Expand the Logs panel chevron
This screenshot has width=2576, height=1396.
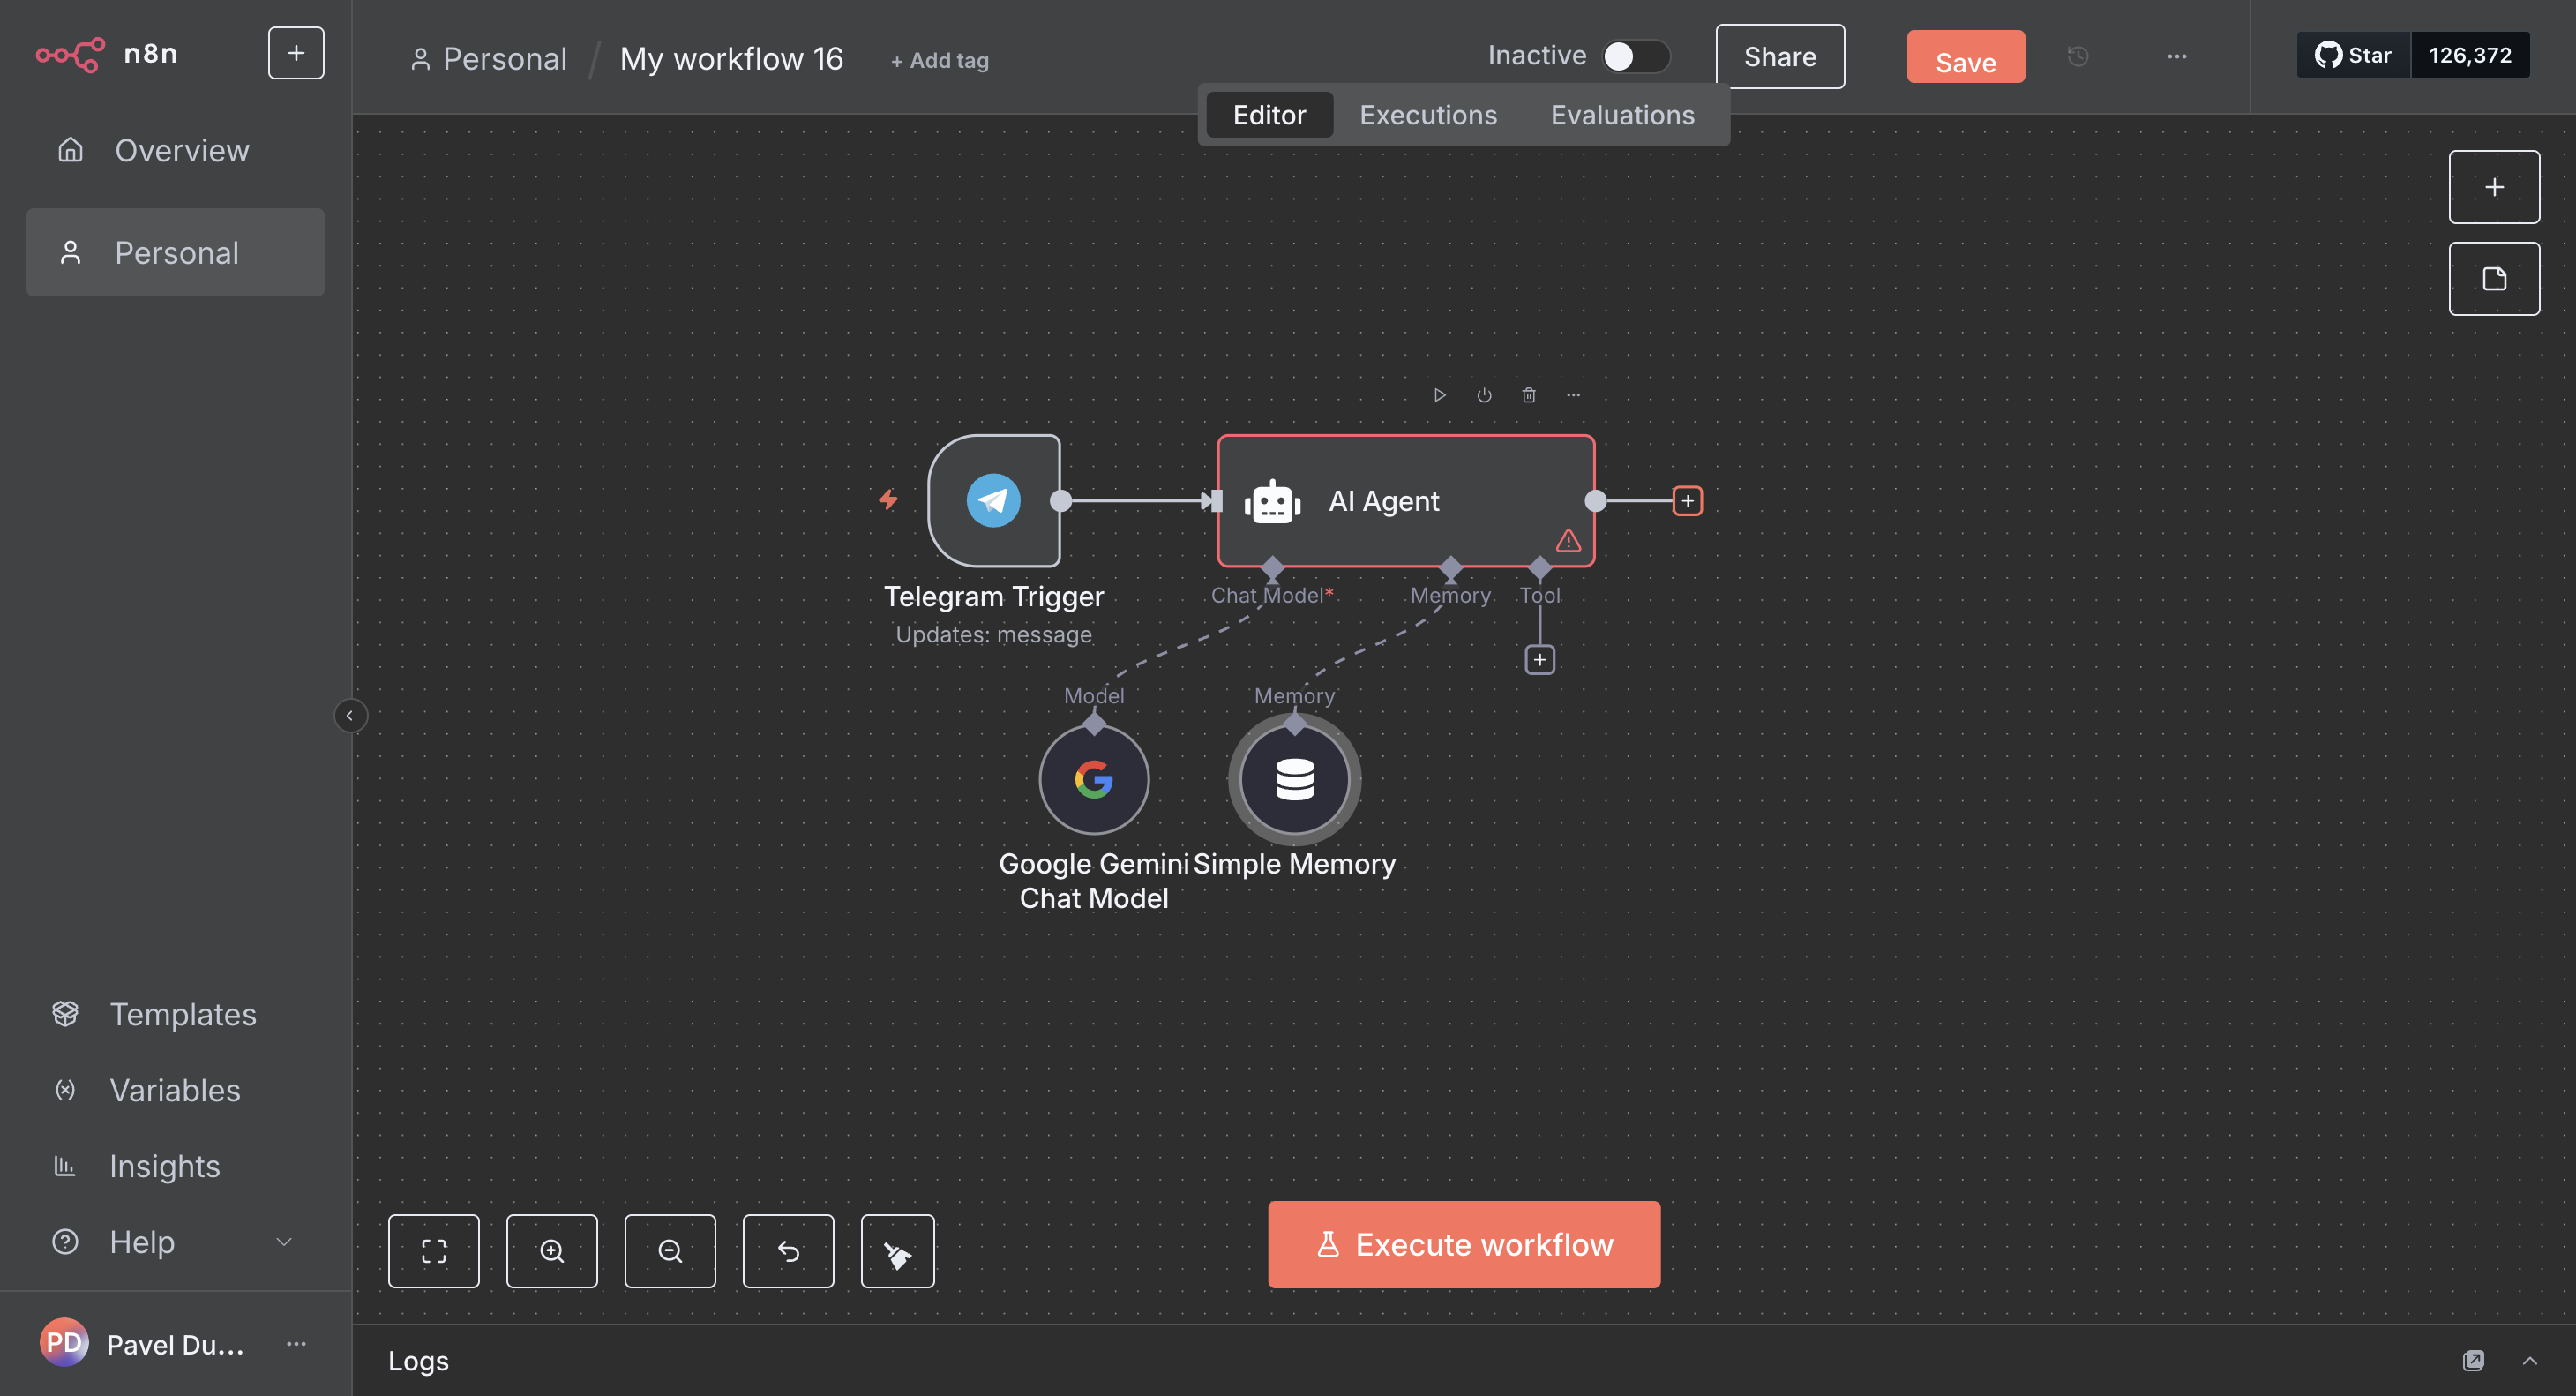point(2529,1361)
